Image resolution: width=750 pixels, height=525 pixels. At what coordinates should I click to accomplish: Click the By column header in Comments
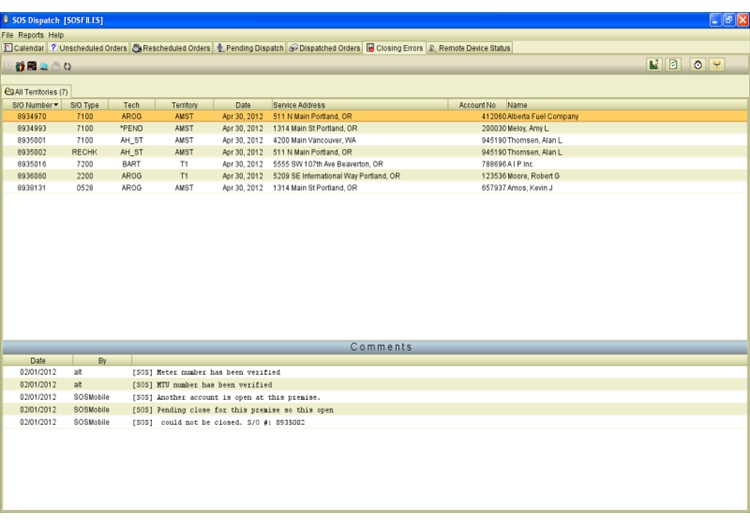(x=102, y=361)
